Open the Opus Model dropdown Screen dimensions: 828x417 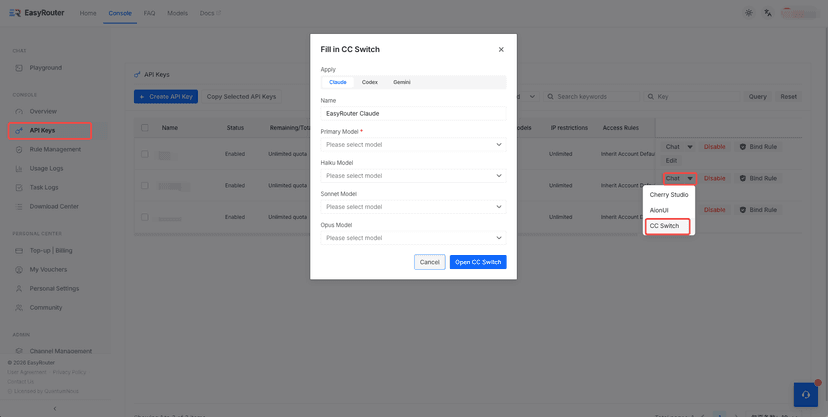(413, 238)
